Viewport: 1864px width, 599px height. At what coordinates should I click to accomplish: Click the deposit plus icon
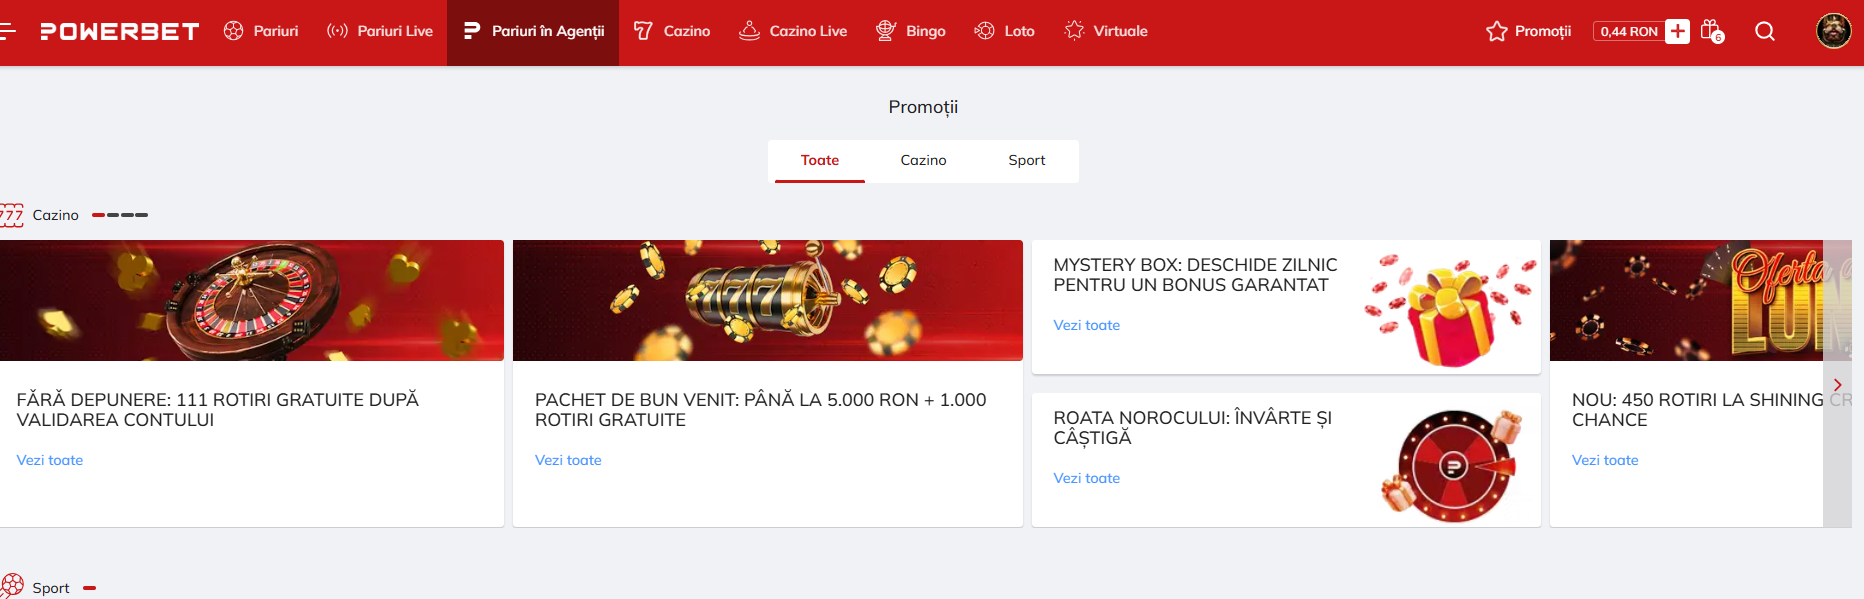(x=1678, y=31)
